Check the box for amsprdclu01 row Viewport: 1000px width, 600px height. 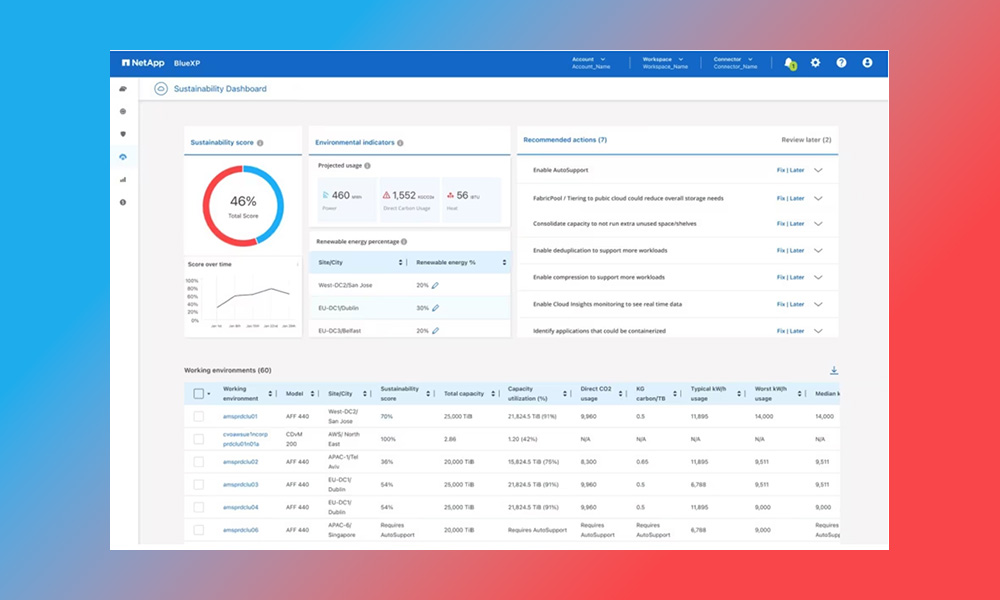(x=198, y=416)
